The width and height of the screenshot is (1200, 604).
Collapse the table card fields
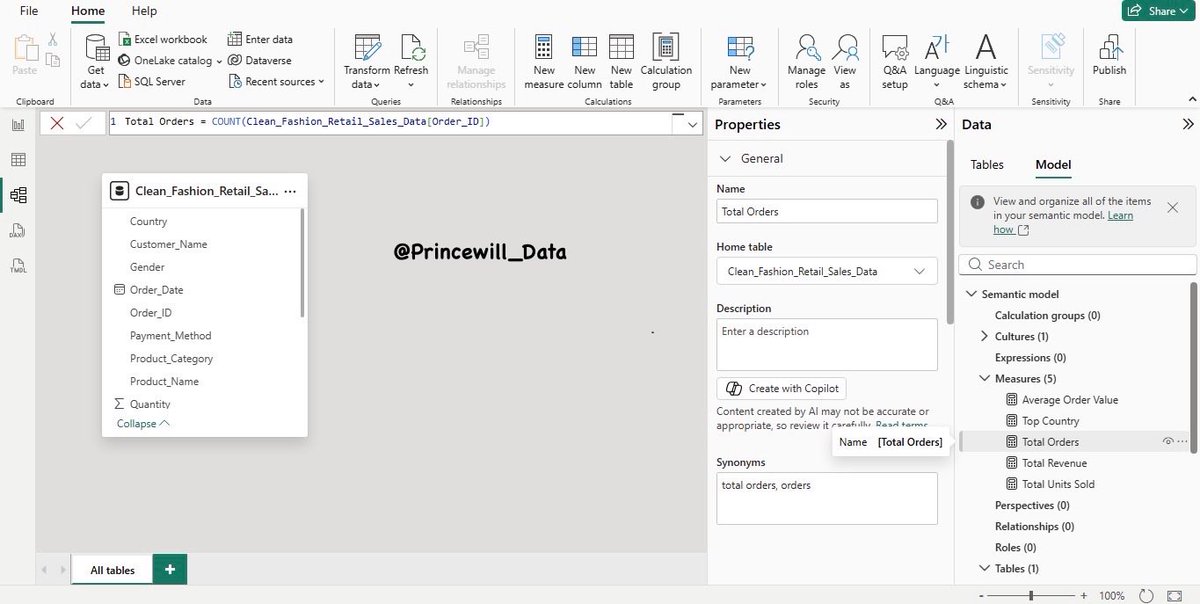click(x=143, y=423)
